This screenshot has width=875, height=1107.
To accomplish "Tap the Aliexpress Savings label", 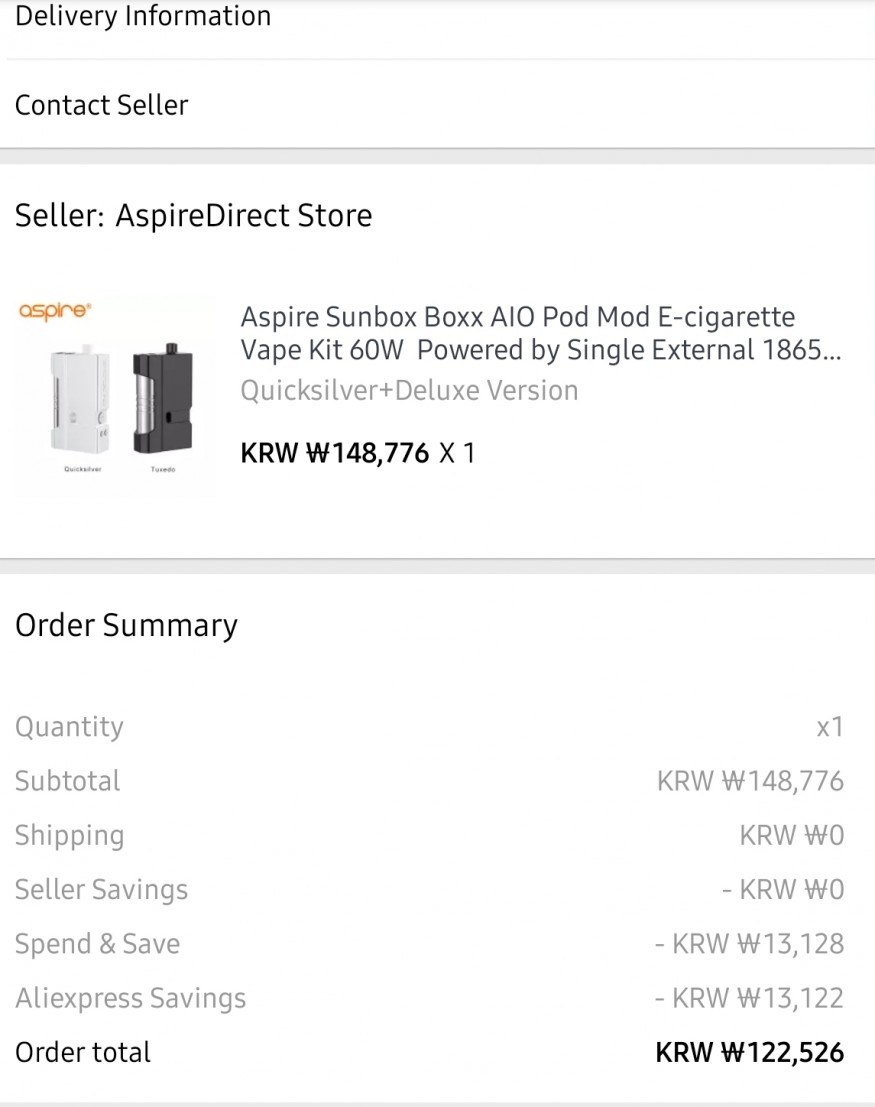I will tap(130, 998).
